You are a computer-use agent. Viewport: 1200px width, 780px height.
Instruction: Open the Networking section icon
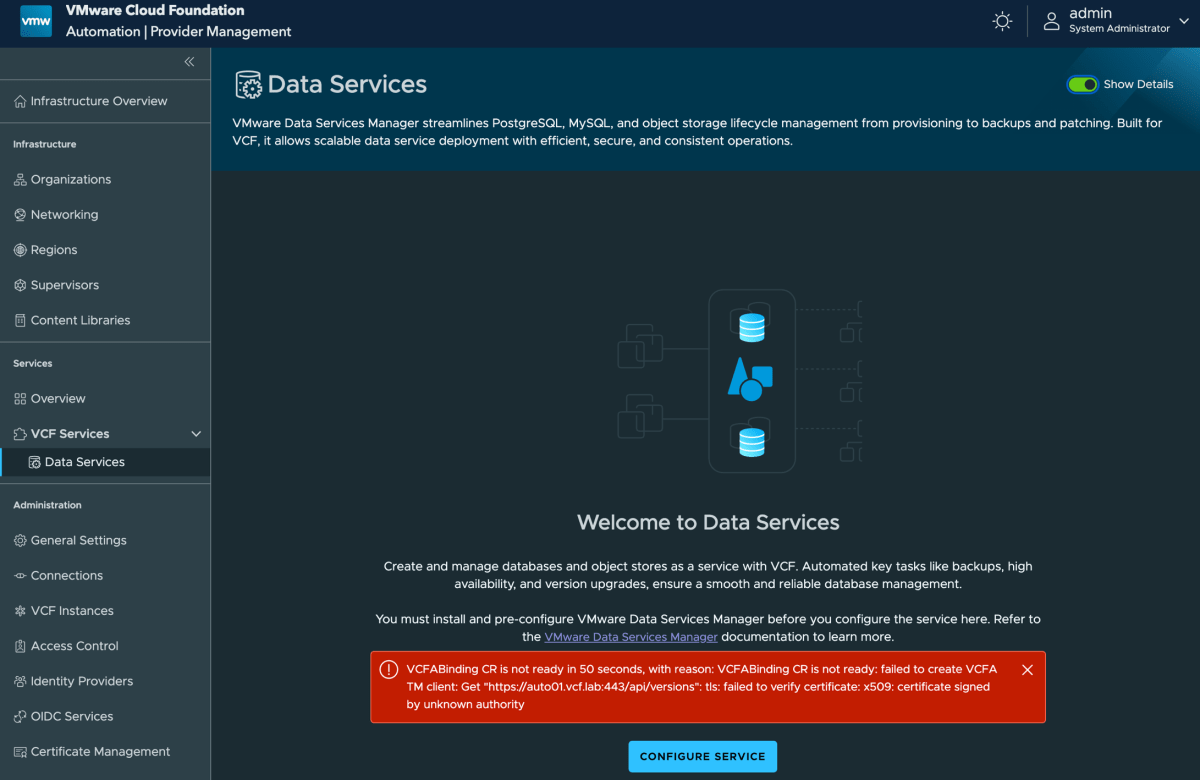pos(22,214)
